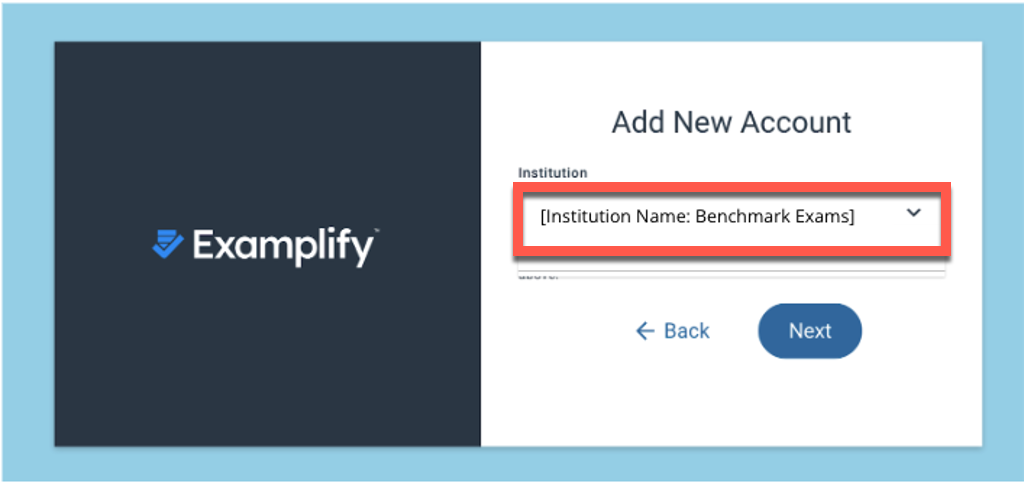Click the Institution field label
The image size is (1024, 484).
[x=552, y=173]
